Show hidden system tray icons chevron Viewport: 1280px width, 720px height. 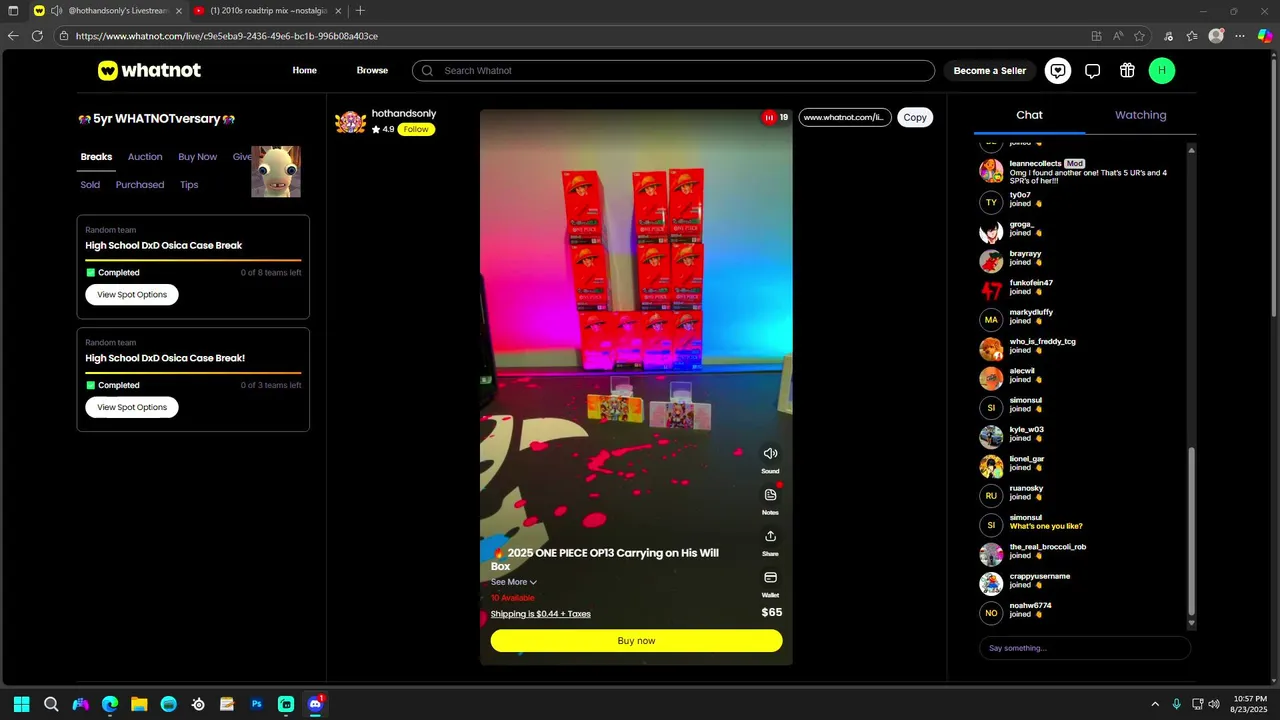click(x=1155, y=704)
